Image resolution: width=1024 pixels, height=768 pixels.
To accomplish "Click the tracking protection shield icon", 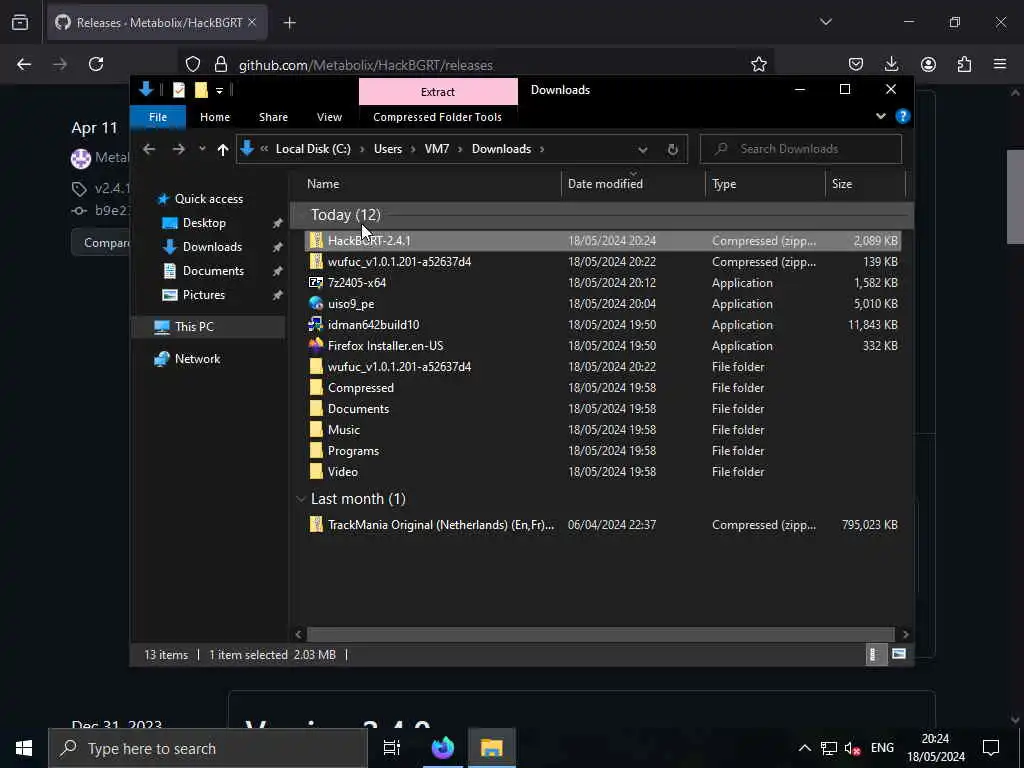I will click(193, 64).
